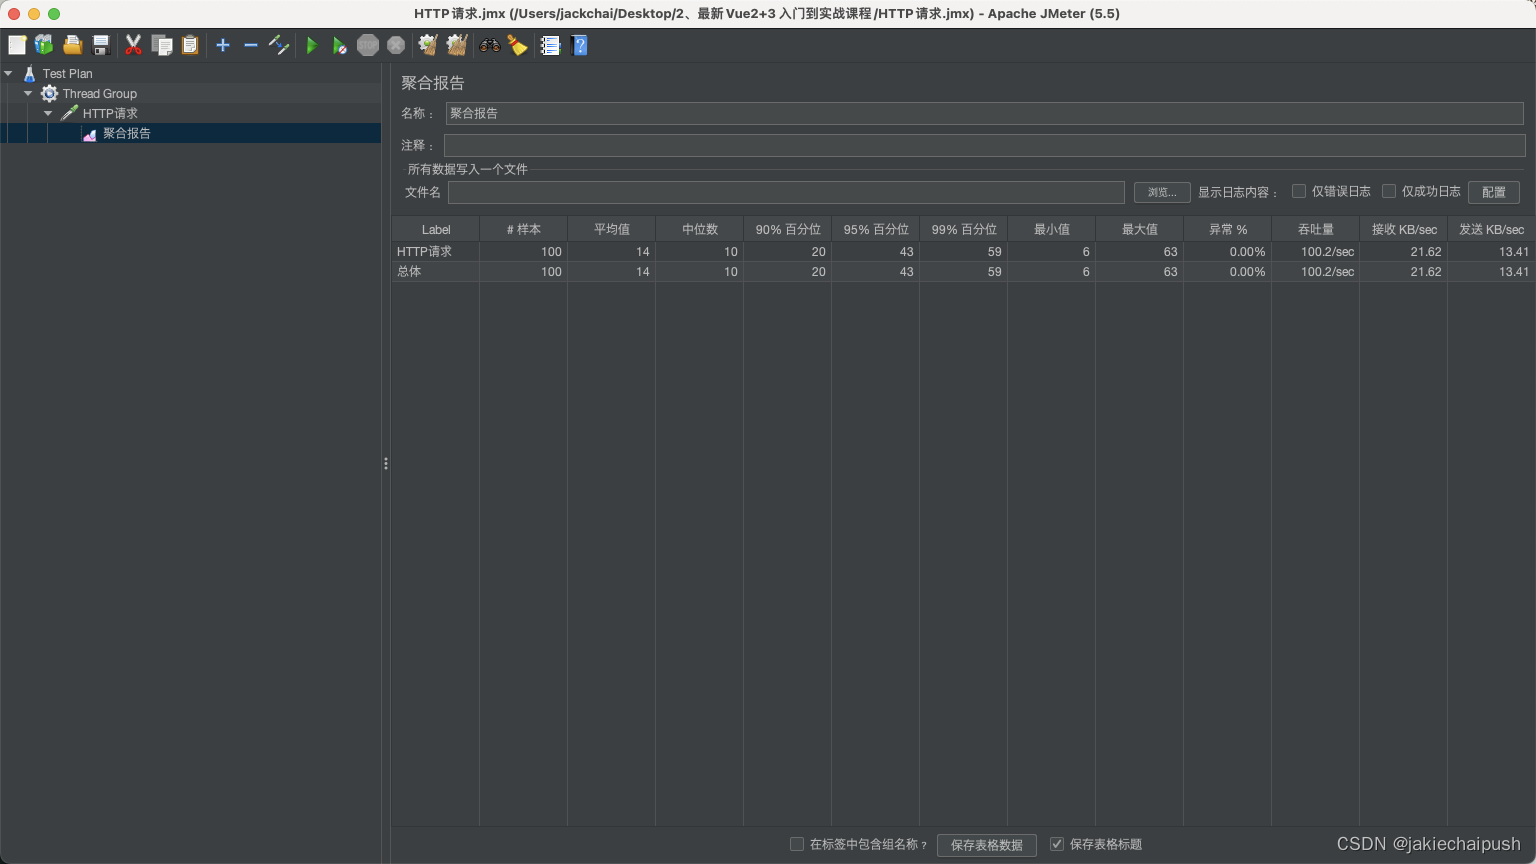Click the 注释 comments input field
Viewport: 1536px width, 864px height.
click(984, 145)
